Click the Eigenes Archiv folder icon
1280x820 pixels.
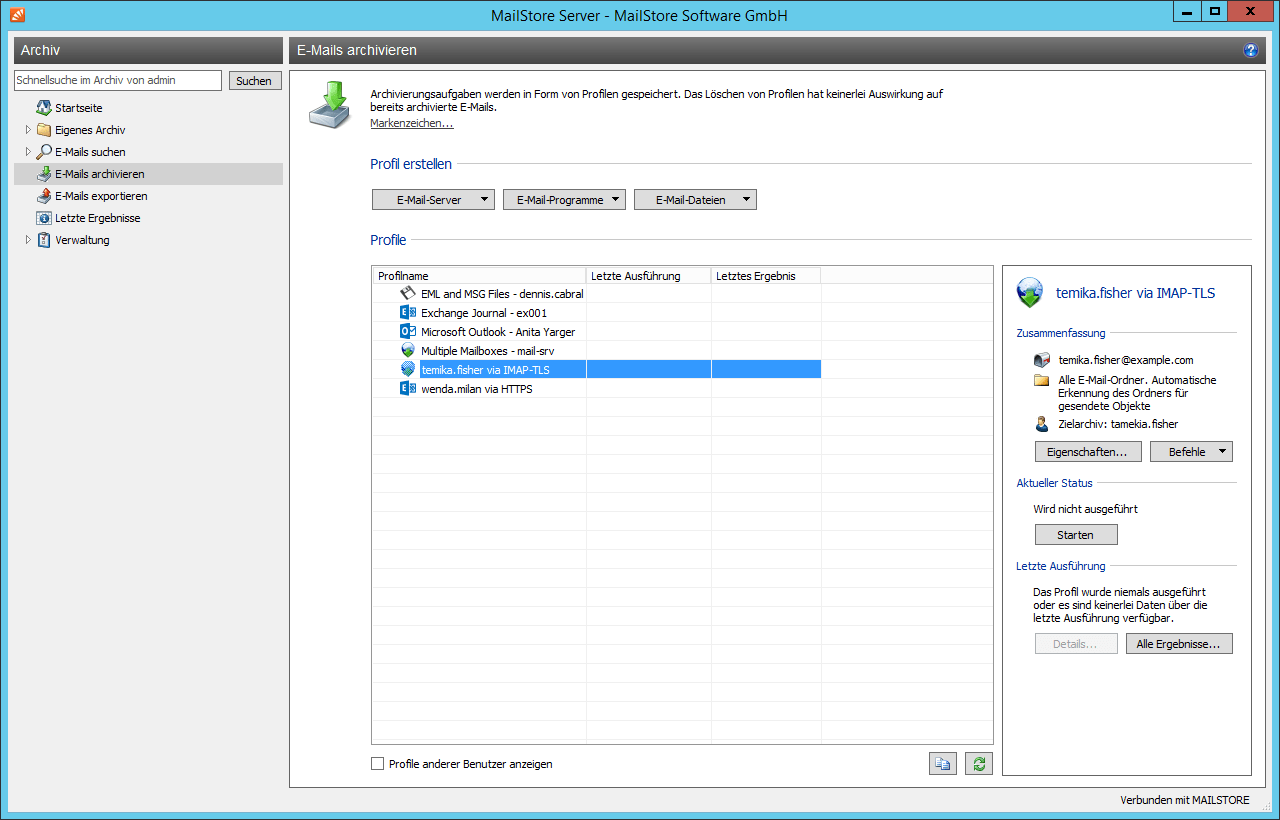point(44,130)
